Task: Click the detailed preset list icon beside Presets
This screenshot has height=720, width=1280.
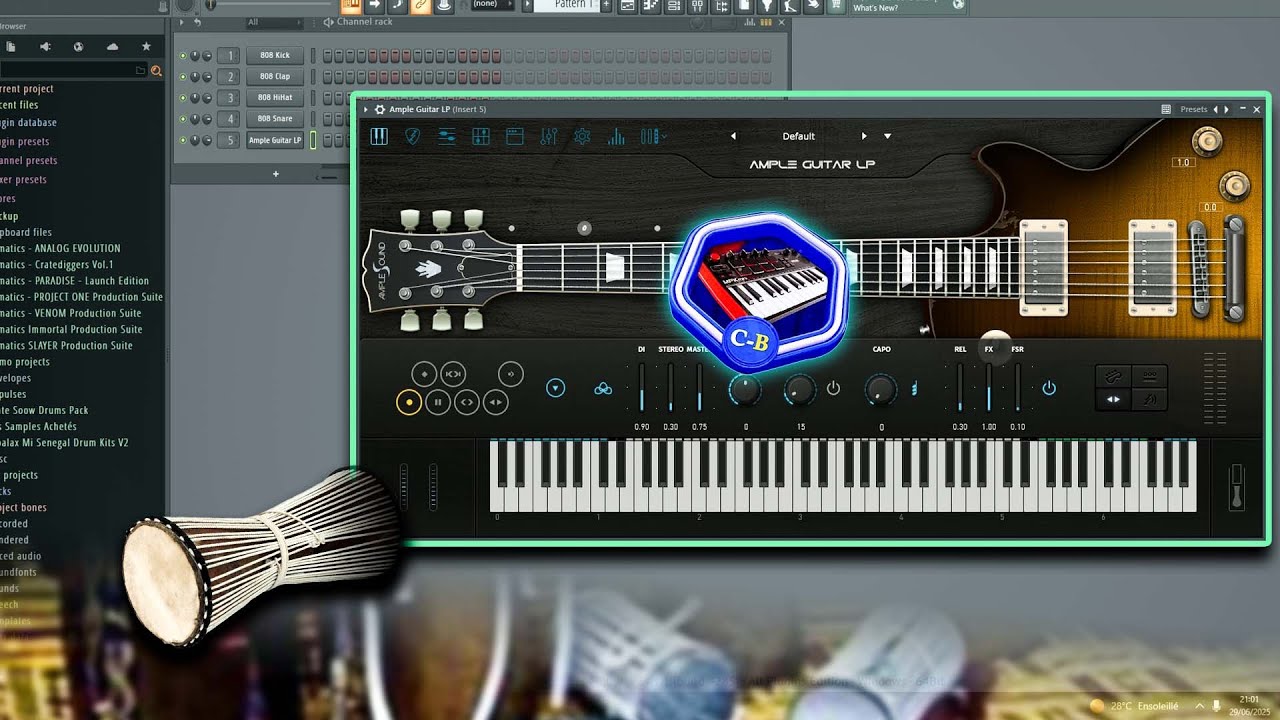Action: coord(1166,109)
